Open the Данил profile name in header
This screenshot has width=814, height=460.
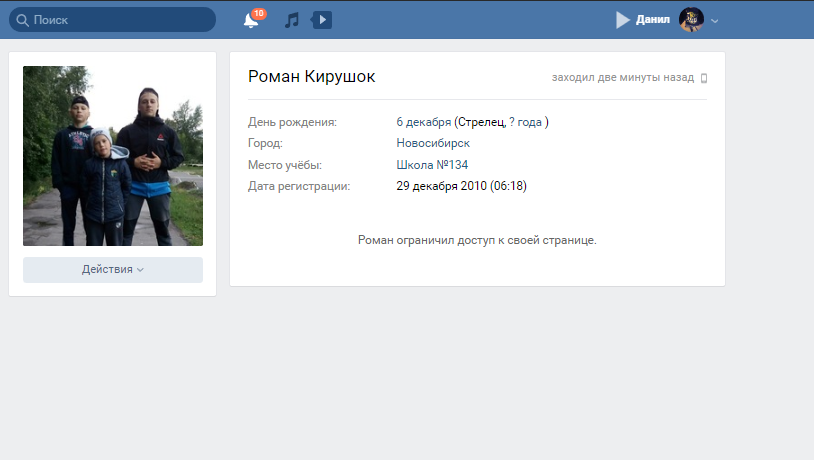[x=653, y=20]
